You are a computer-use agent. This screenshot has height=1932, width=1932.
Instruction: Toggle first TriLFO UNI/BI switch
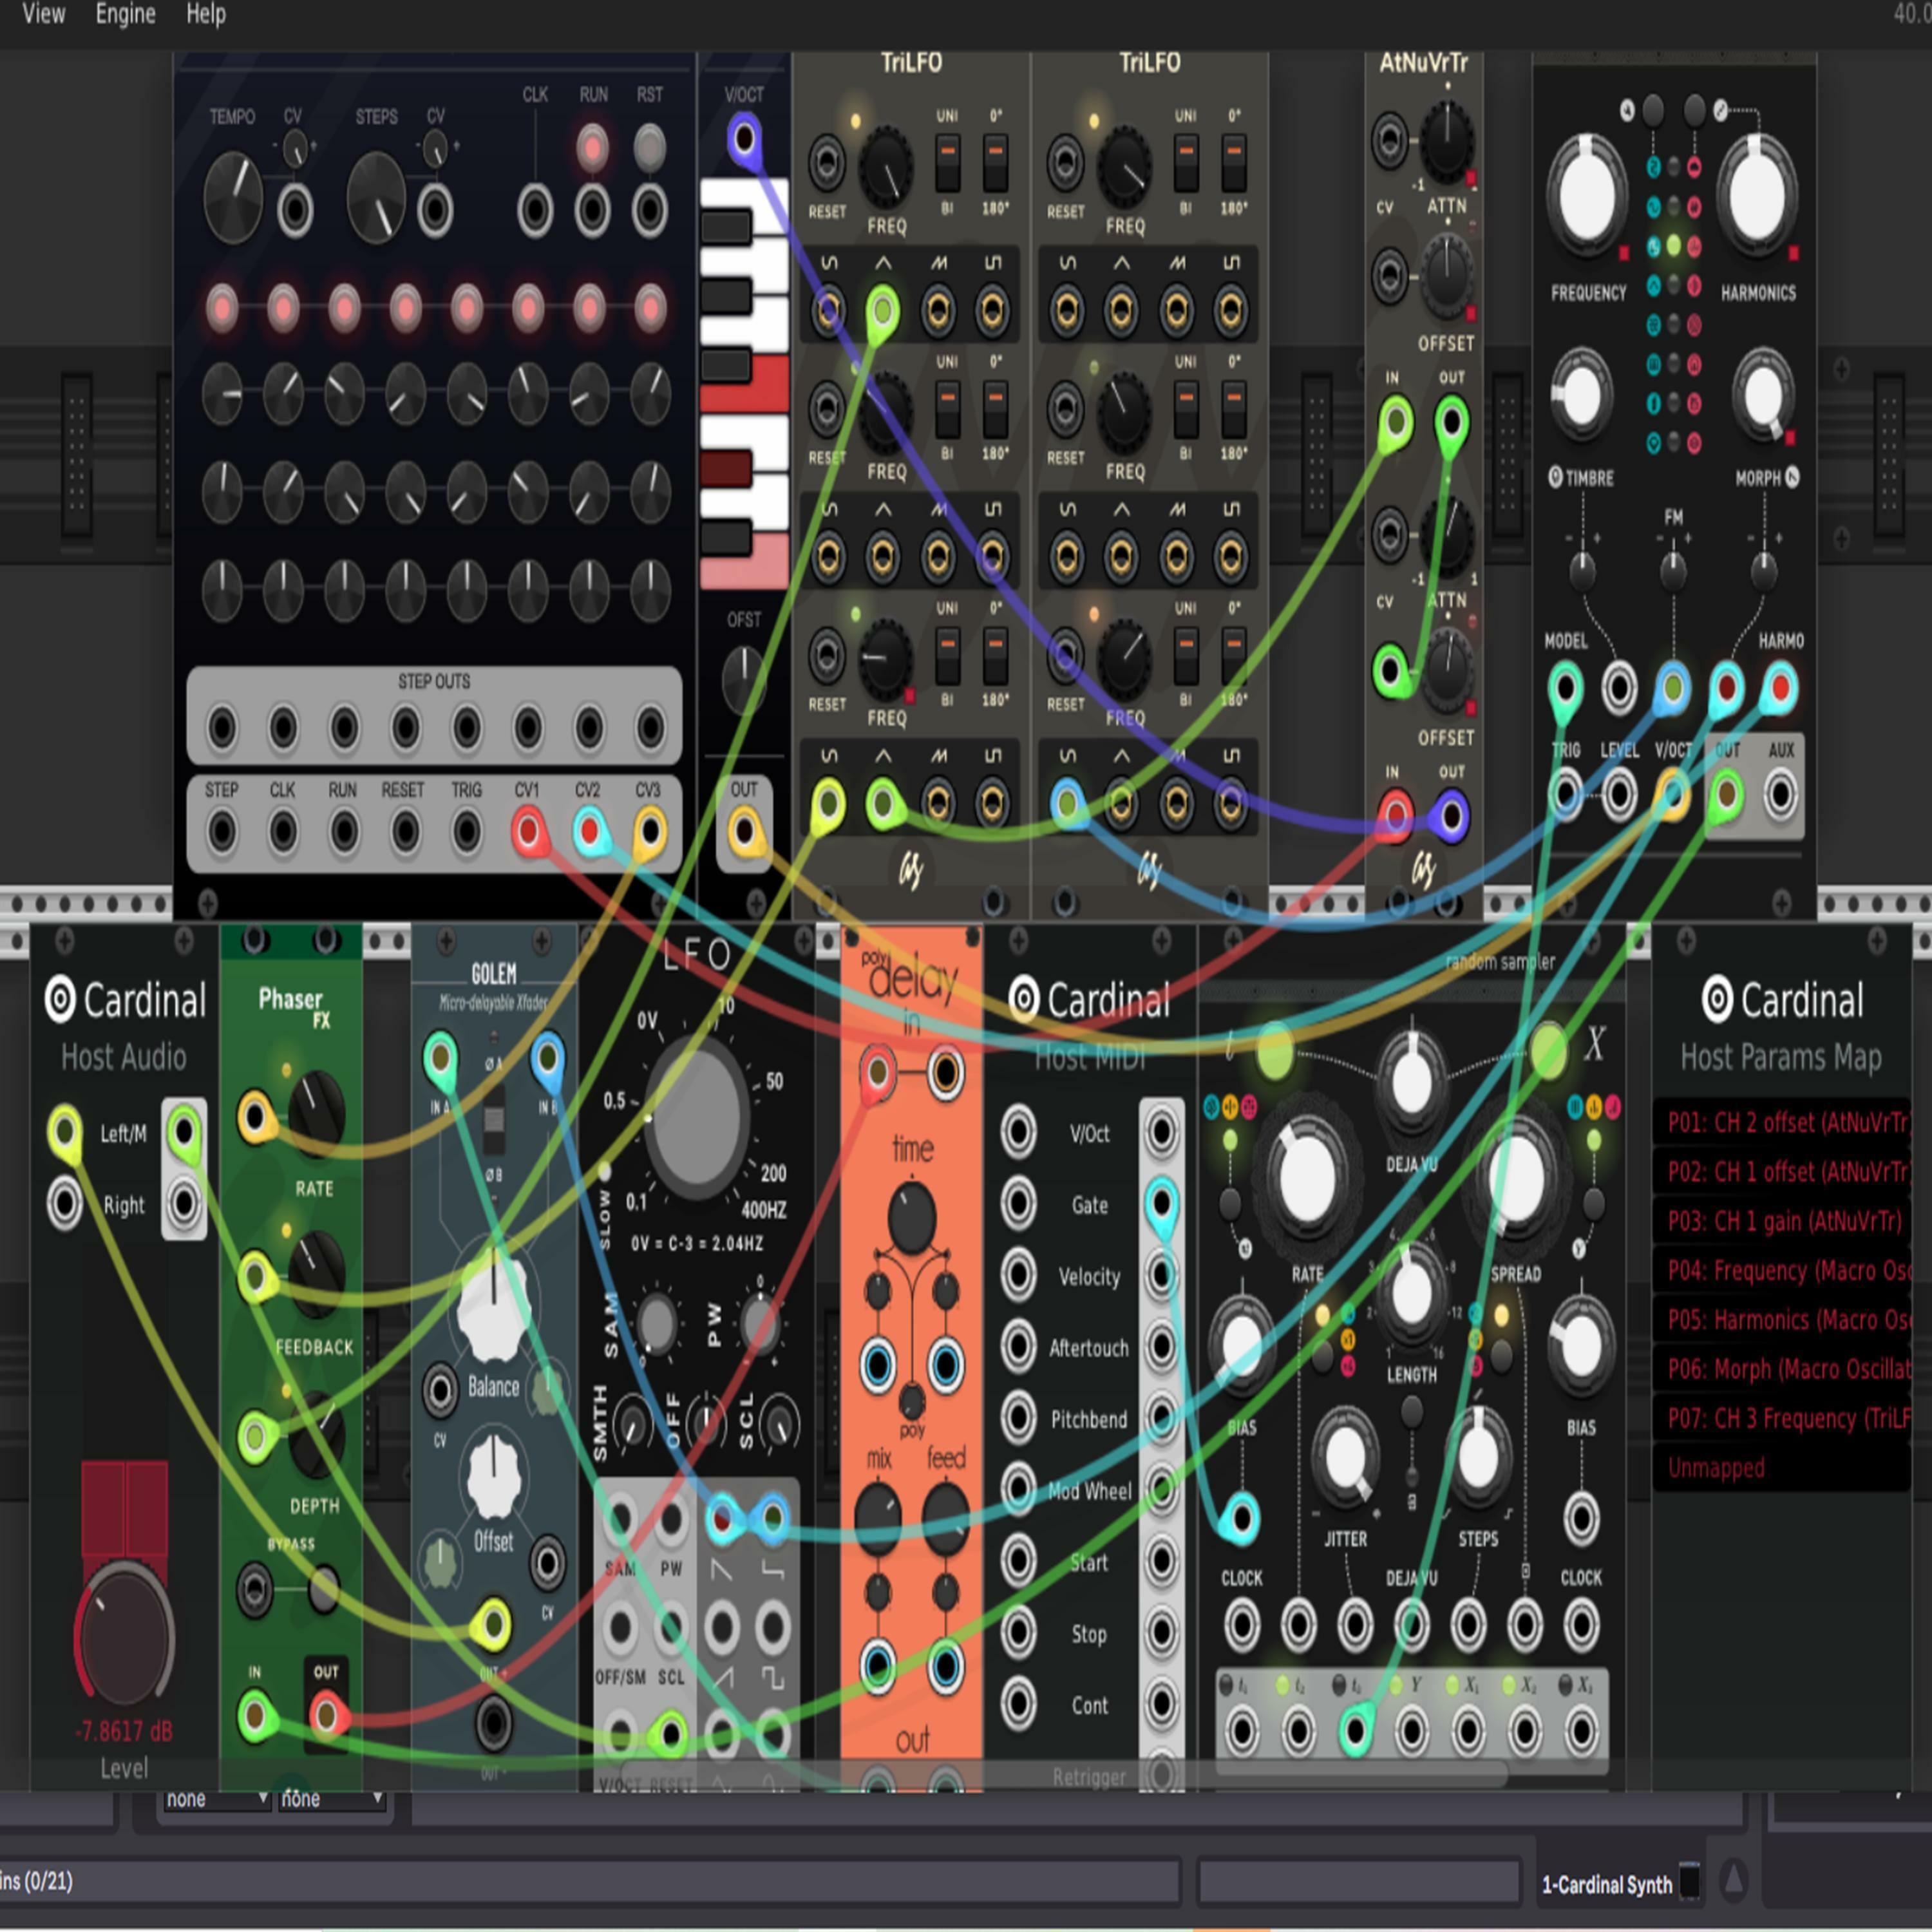click(x=947, y=162)
